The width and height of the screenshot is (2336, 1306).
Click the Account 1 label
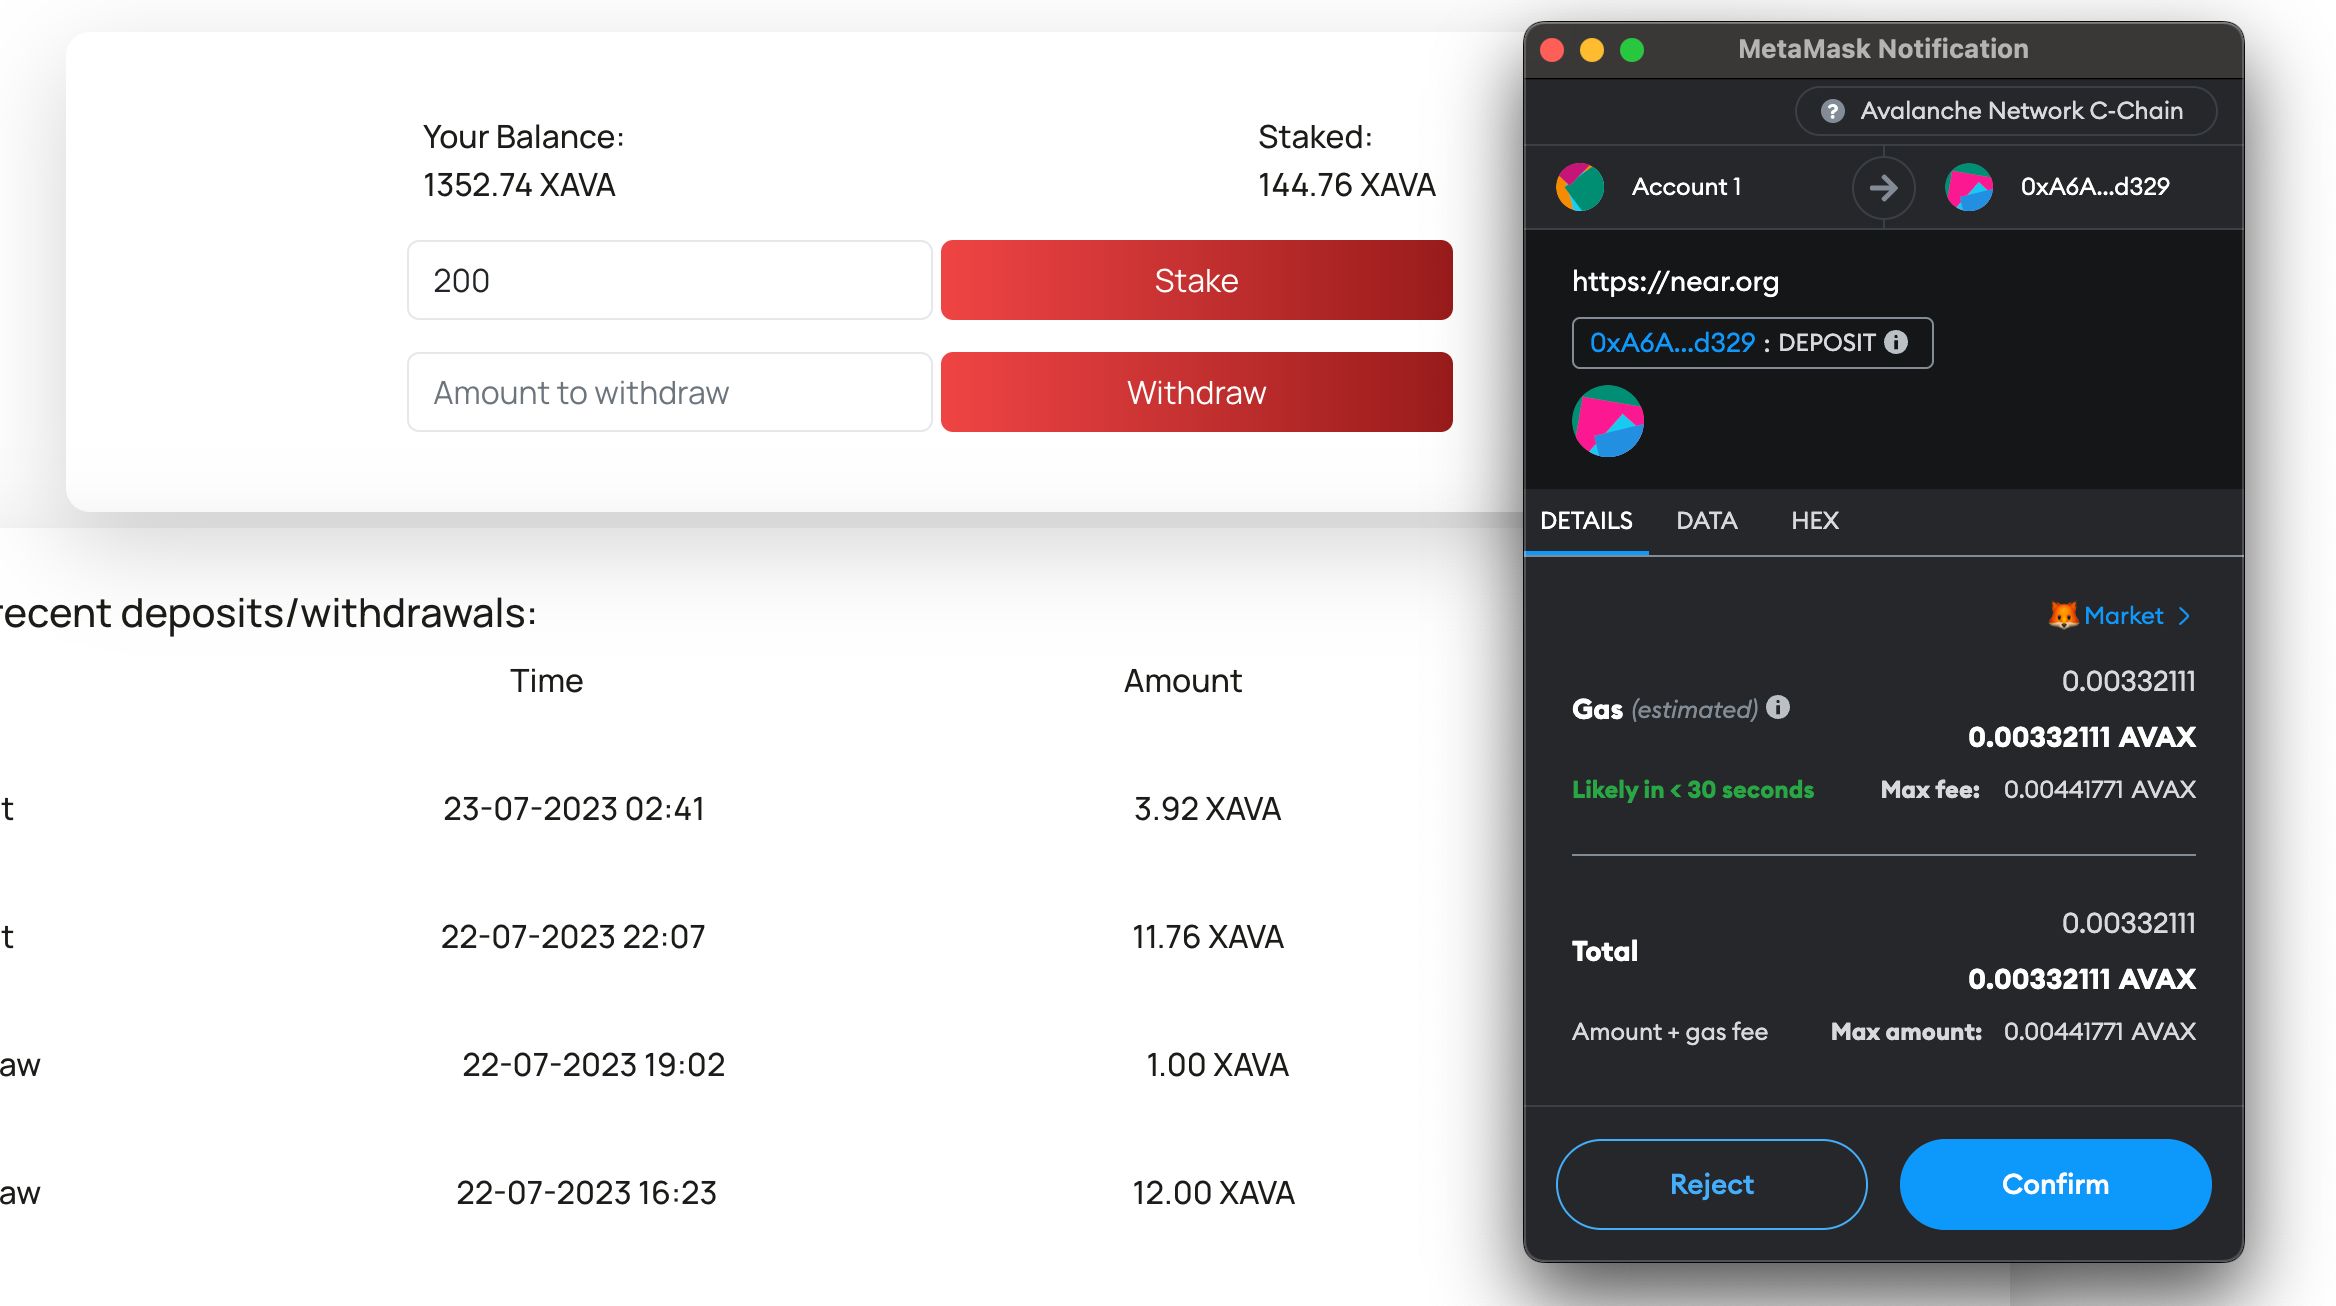(x=1686, y=187)
